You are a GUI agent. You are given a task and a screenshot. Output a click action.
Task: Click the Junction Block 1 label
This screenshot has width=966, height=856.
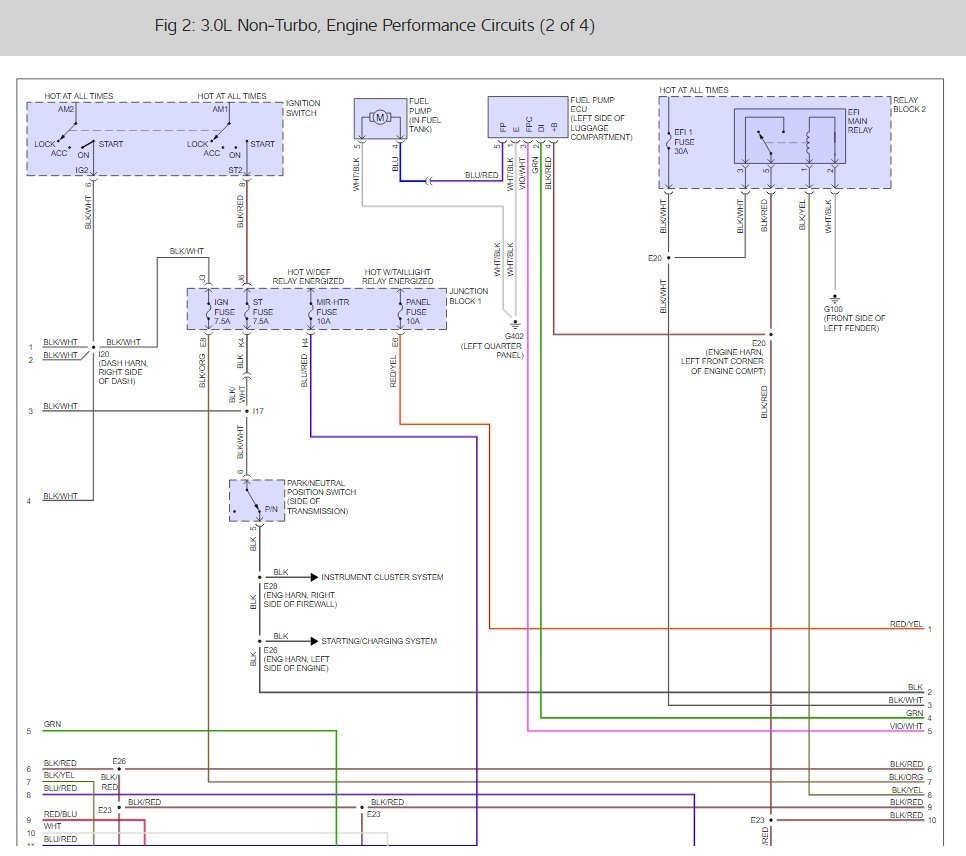468,296
